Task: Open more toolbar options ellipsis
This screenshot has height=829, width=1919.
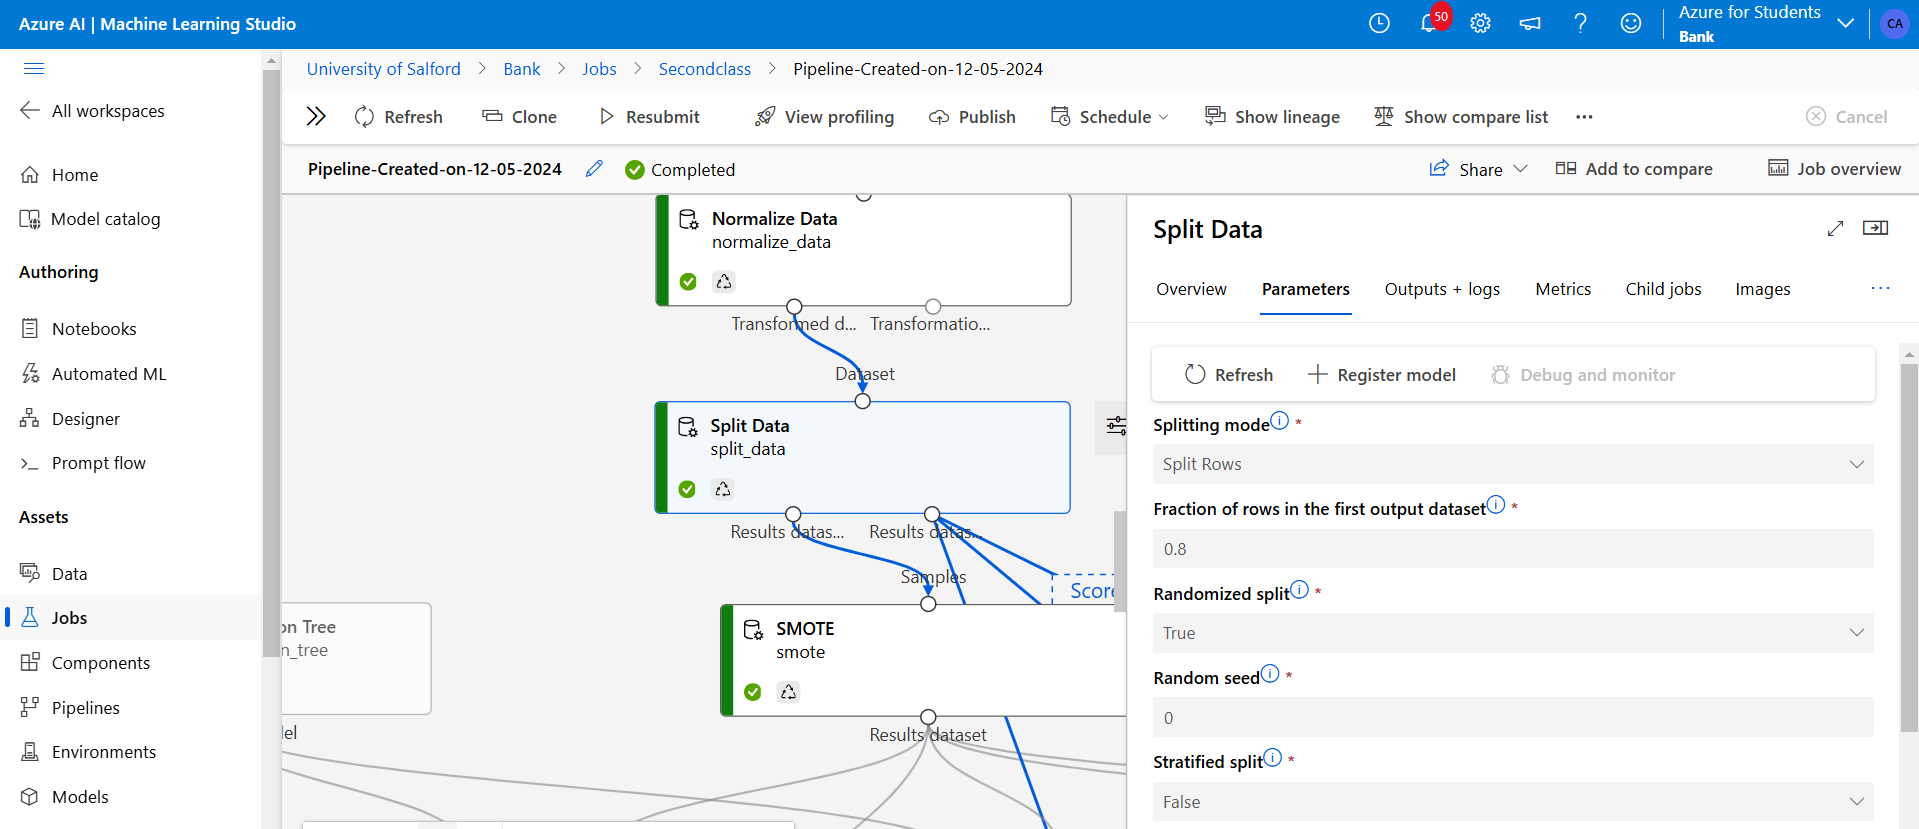Action: (x=1584, y=117)
